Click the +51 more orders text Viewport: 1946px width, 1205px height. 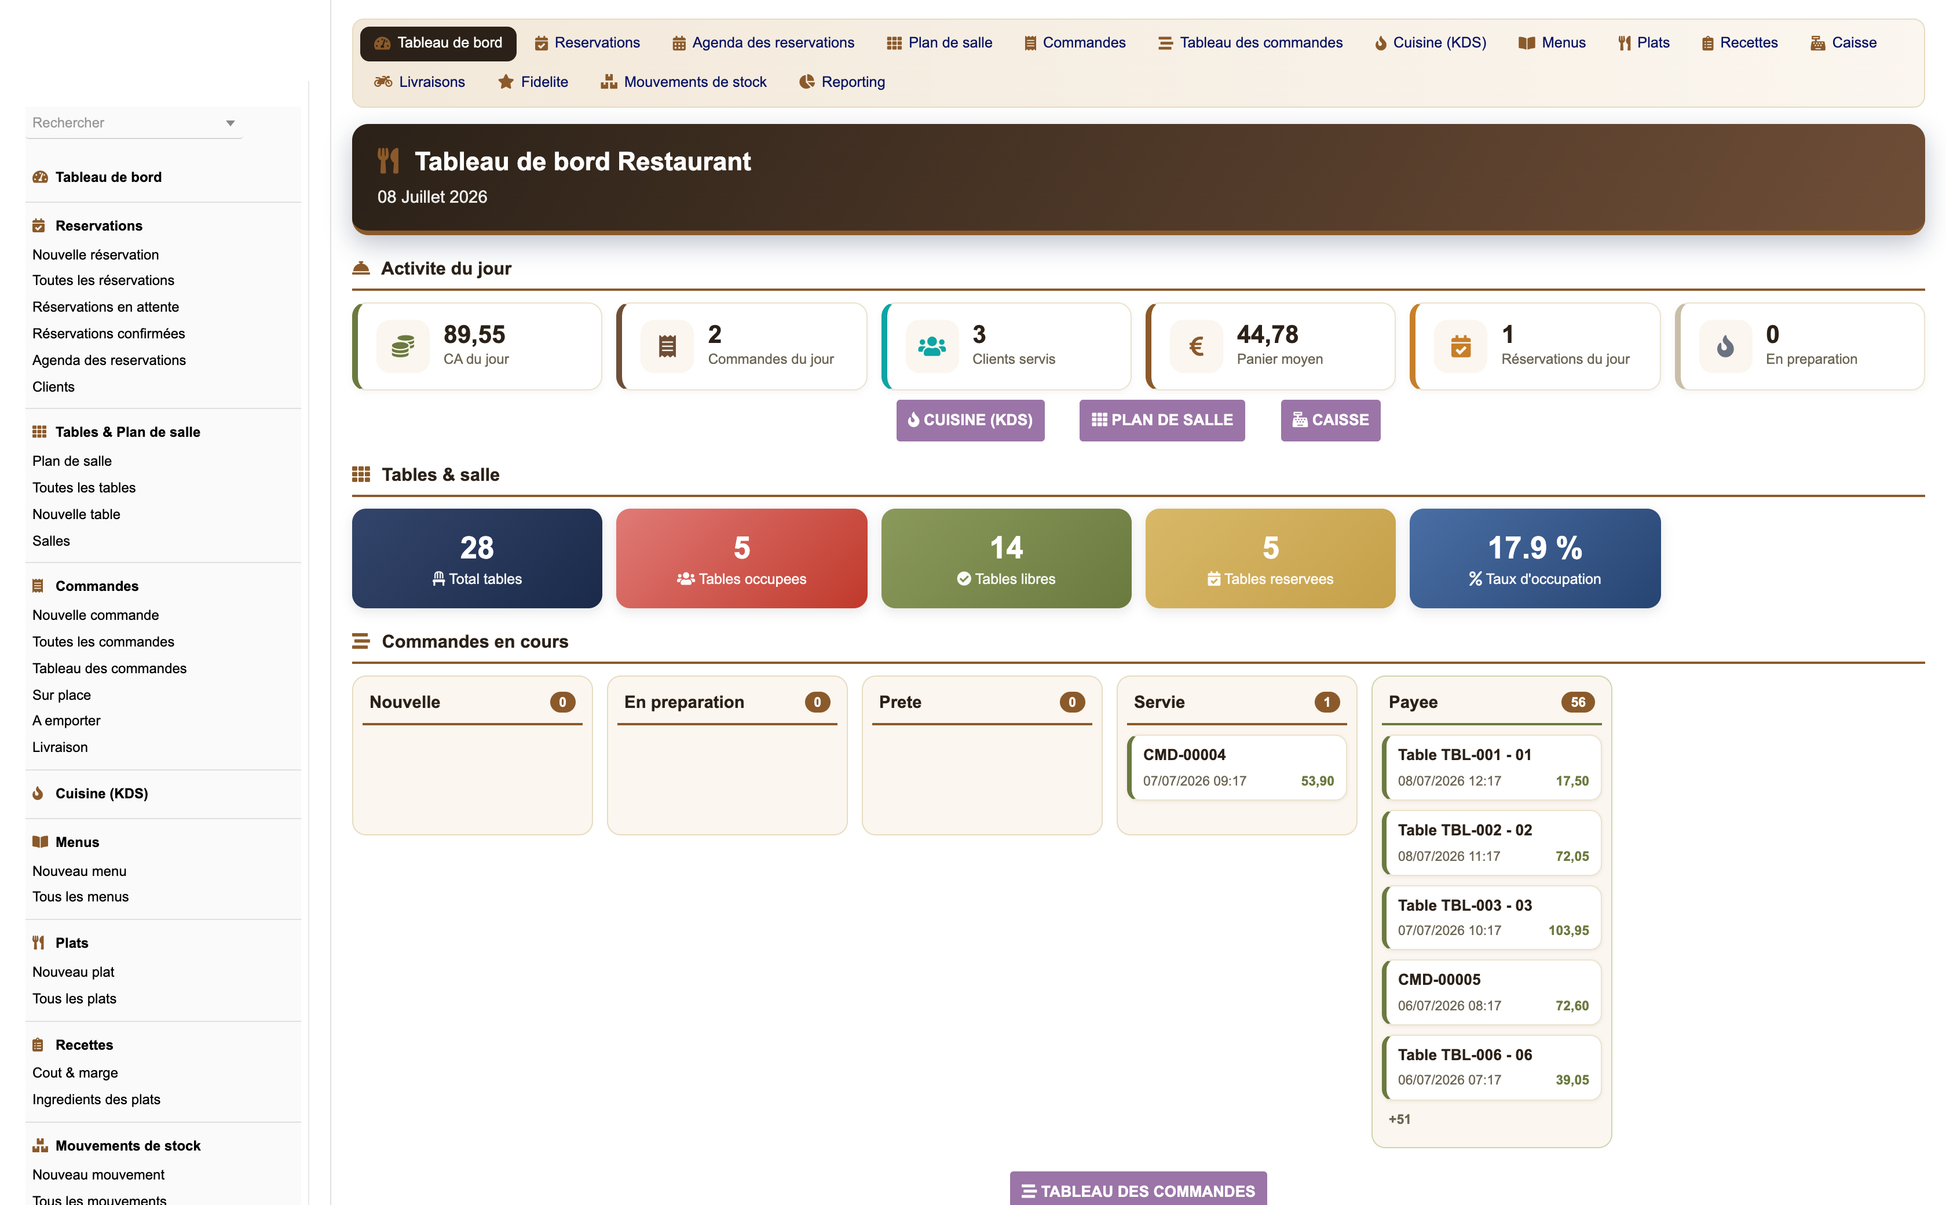click(x=1399, y=1119)
